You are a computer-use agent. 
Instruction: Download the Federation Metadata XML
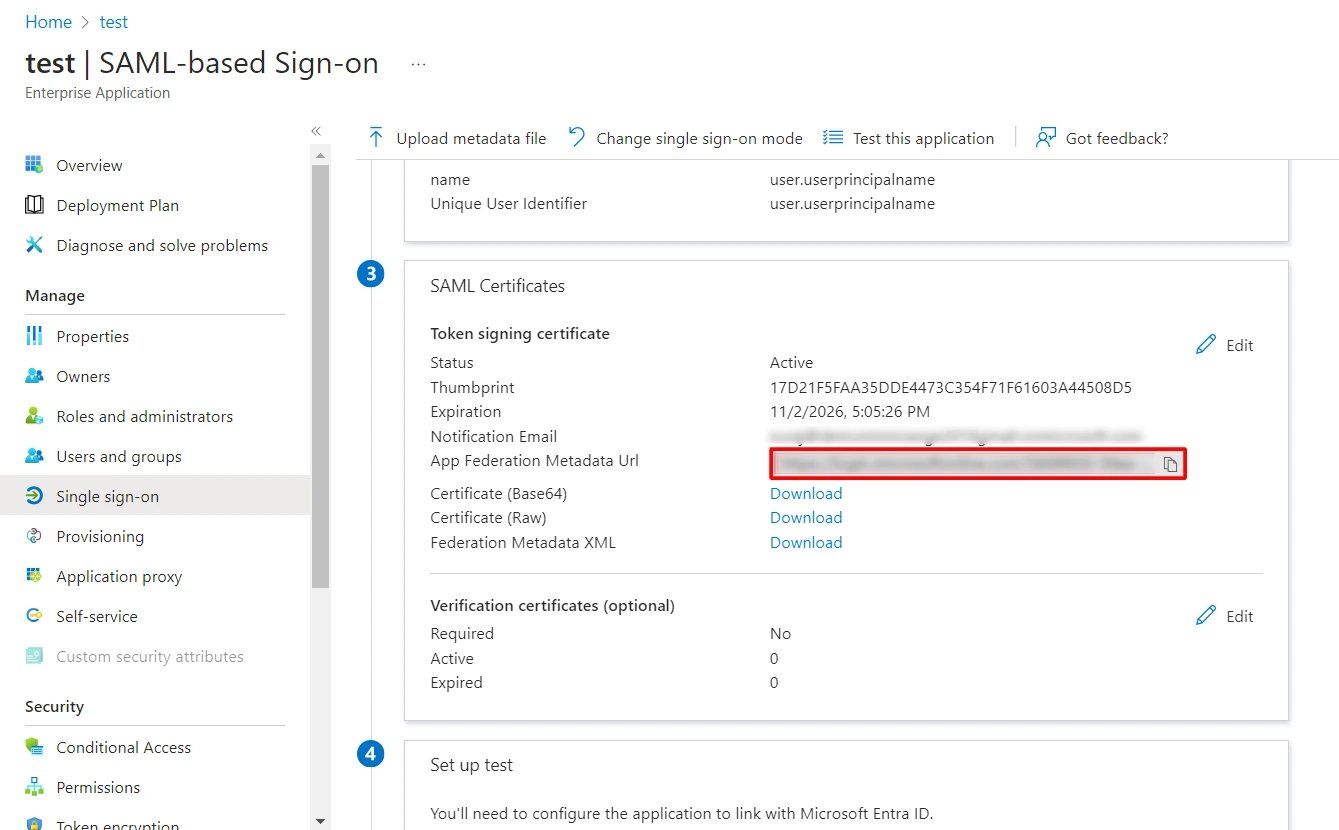tap(806, 542)
